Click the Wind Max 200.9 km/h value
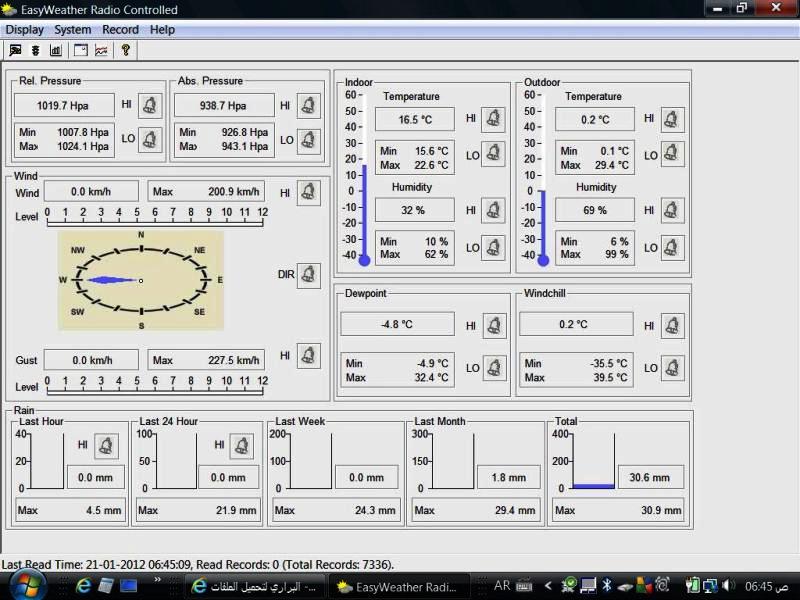The width and height of the screenshot is (800, 600). click(x=206, y=192)
